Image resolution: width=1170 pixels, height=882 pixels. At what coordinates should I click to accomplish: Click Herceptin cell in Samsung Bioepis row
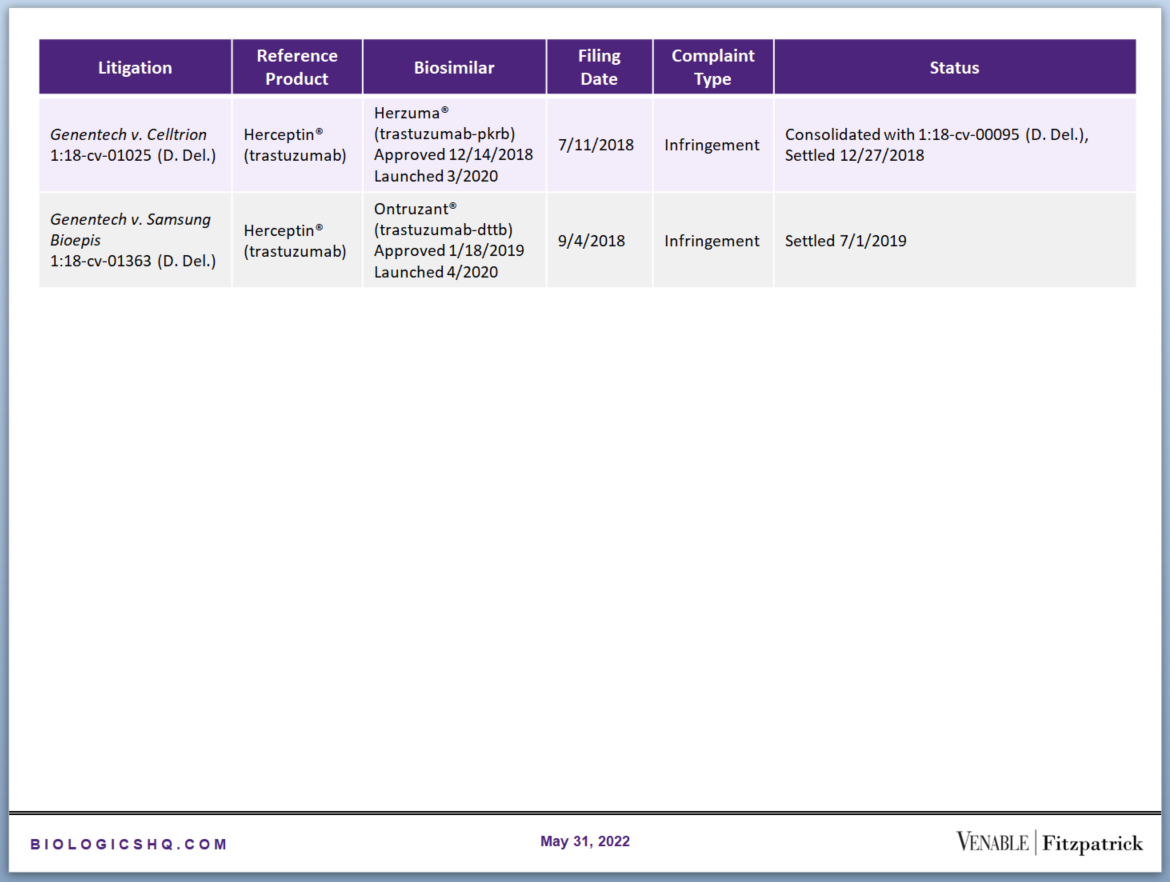(x=297, y=240)
